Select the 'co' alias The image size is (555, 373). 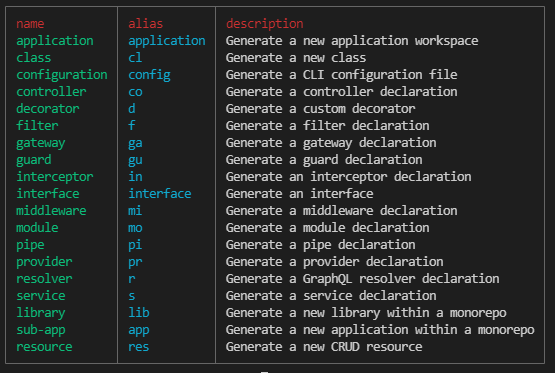click(135, 92)
